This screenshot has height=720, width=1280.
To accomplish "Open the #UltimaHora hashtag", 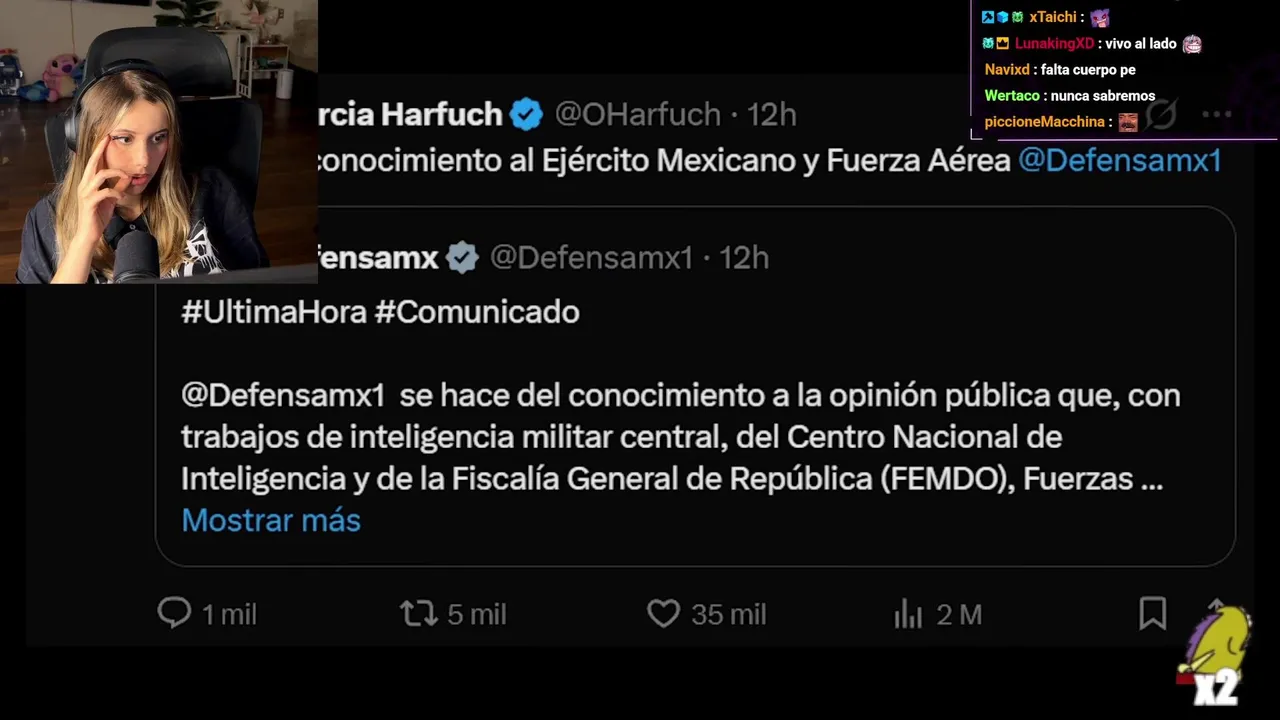I will click(x=274, y=312).
